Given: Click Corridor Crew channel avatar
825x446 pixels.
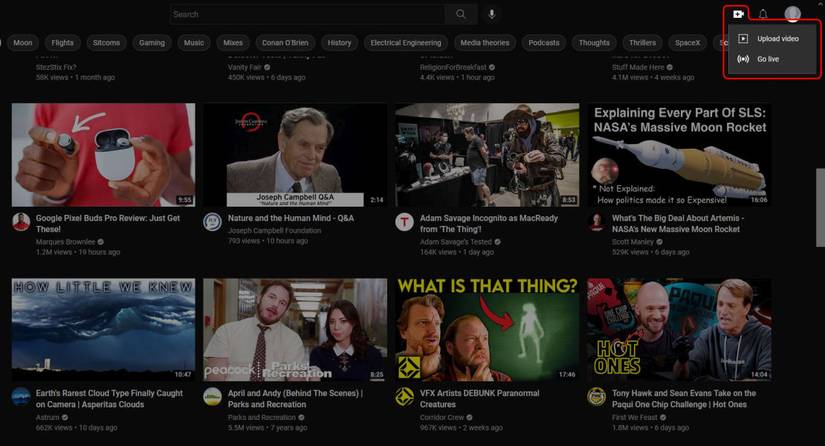Looking at the screenshot, I should [404, 397].
